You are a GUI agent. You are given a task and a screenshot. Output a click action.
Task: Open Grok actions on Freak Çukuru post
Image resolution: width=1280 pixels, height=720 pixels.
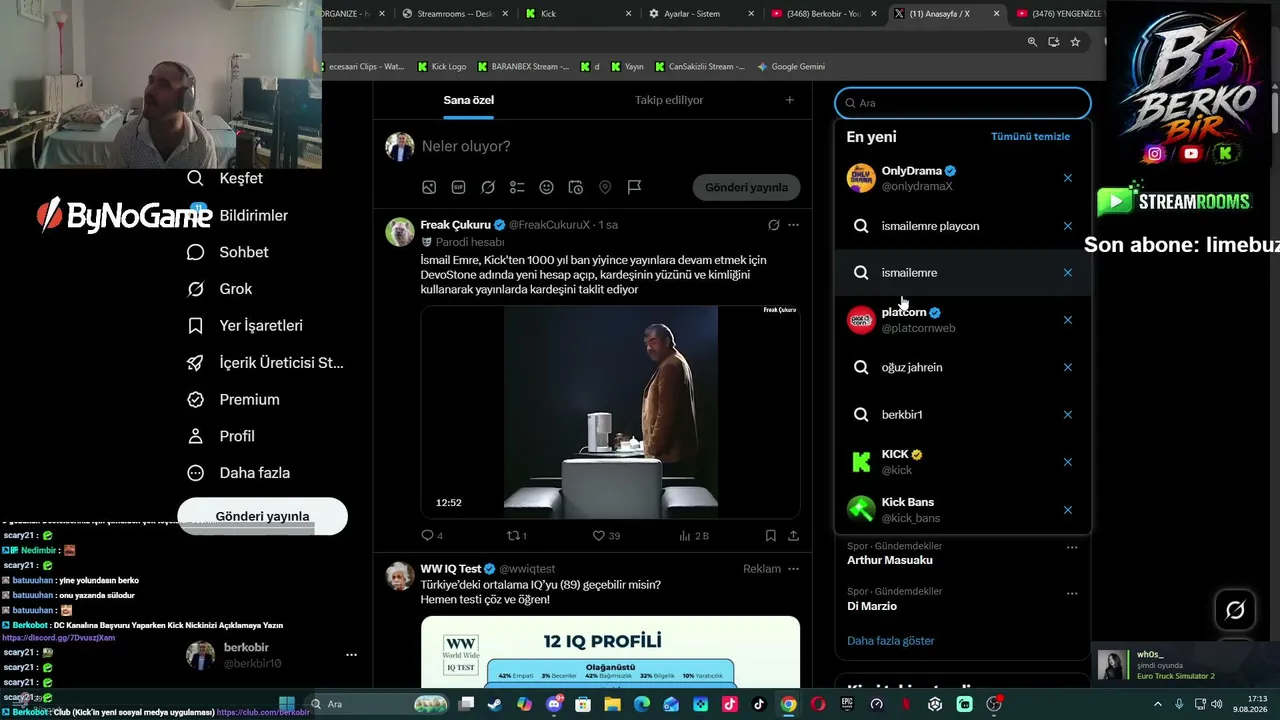(773, 225)
